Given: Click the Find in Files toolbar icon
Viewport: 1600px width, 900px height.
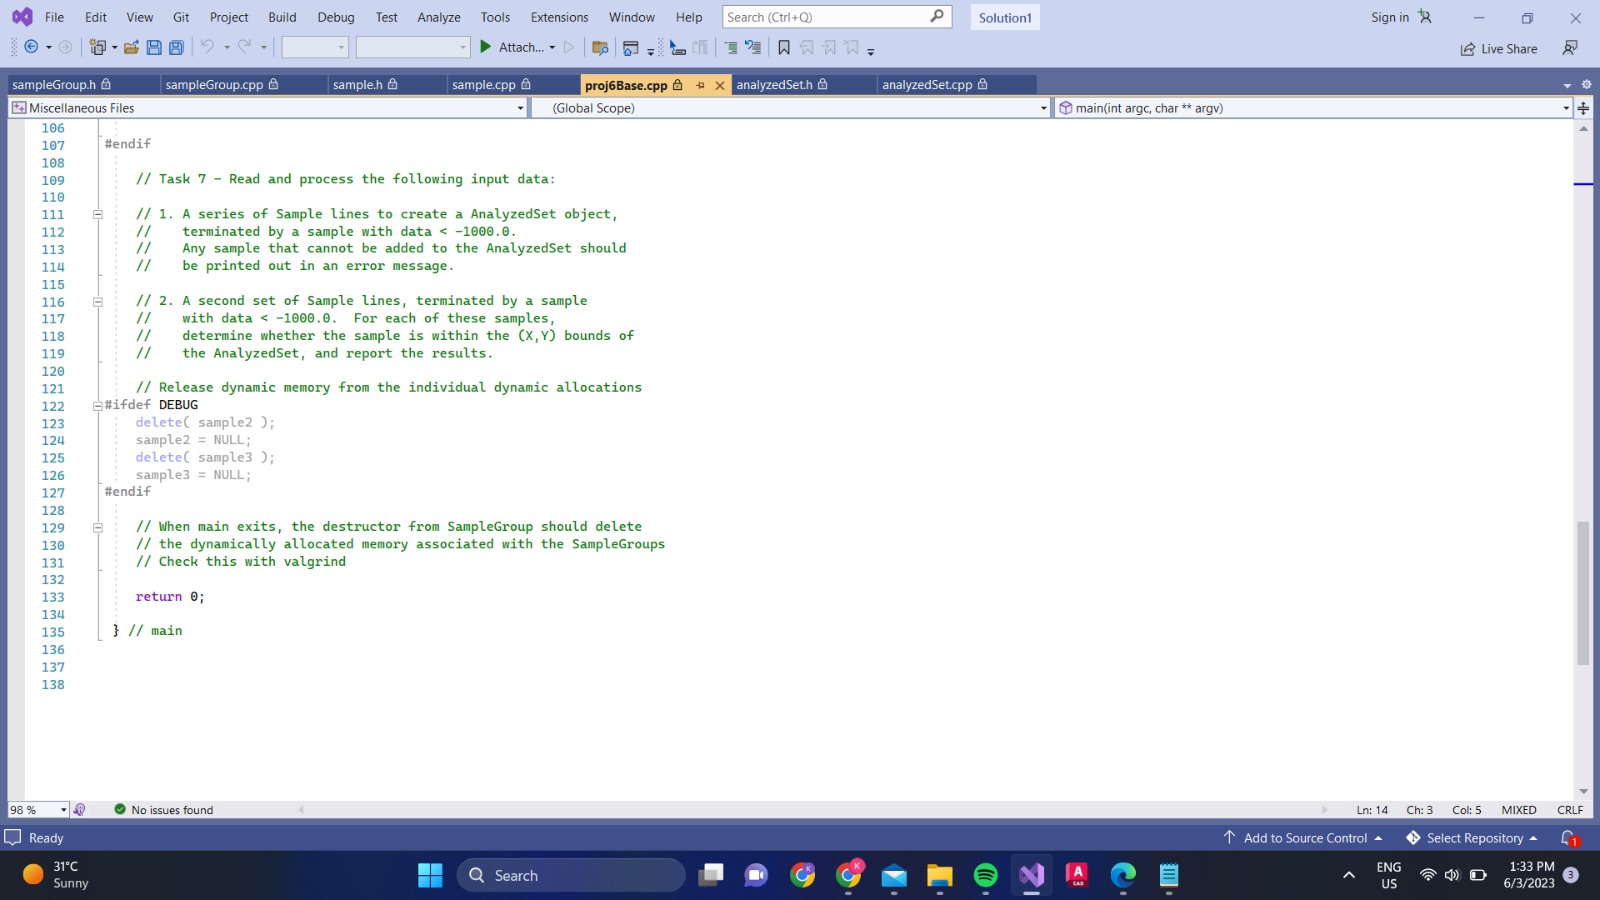Looking at the screenshot, I should 600,48.
